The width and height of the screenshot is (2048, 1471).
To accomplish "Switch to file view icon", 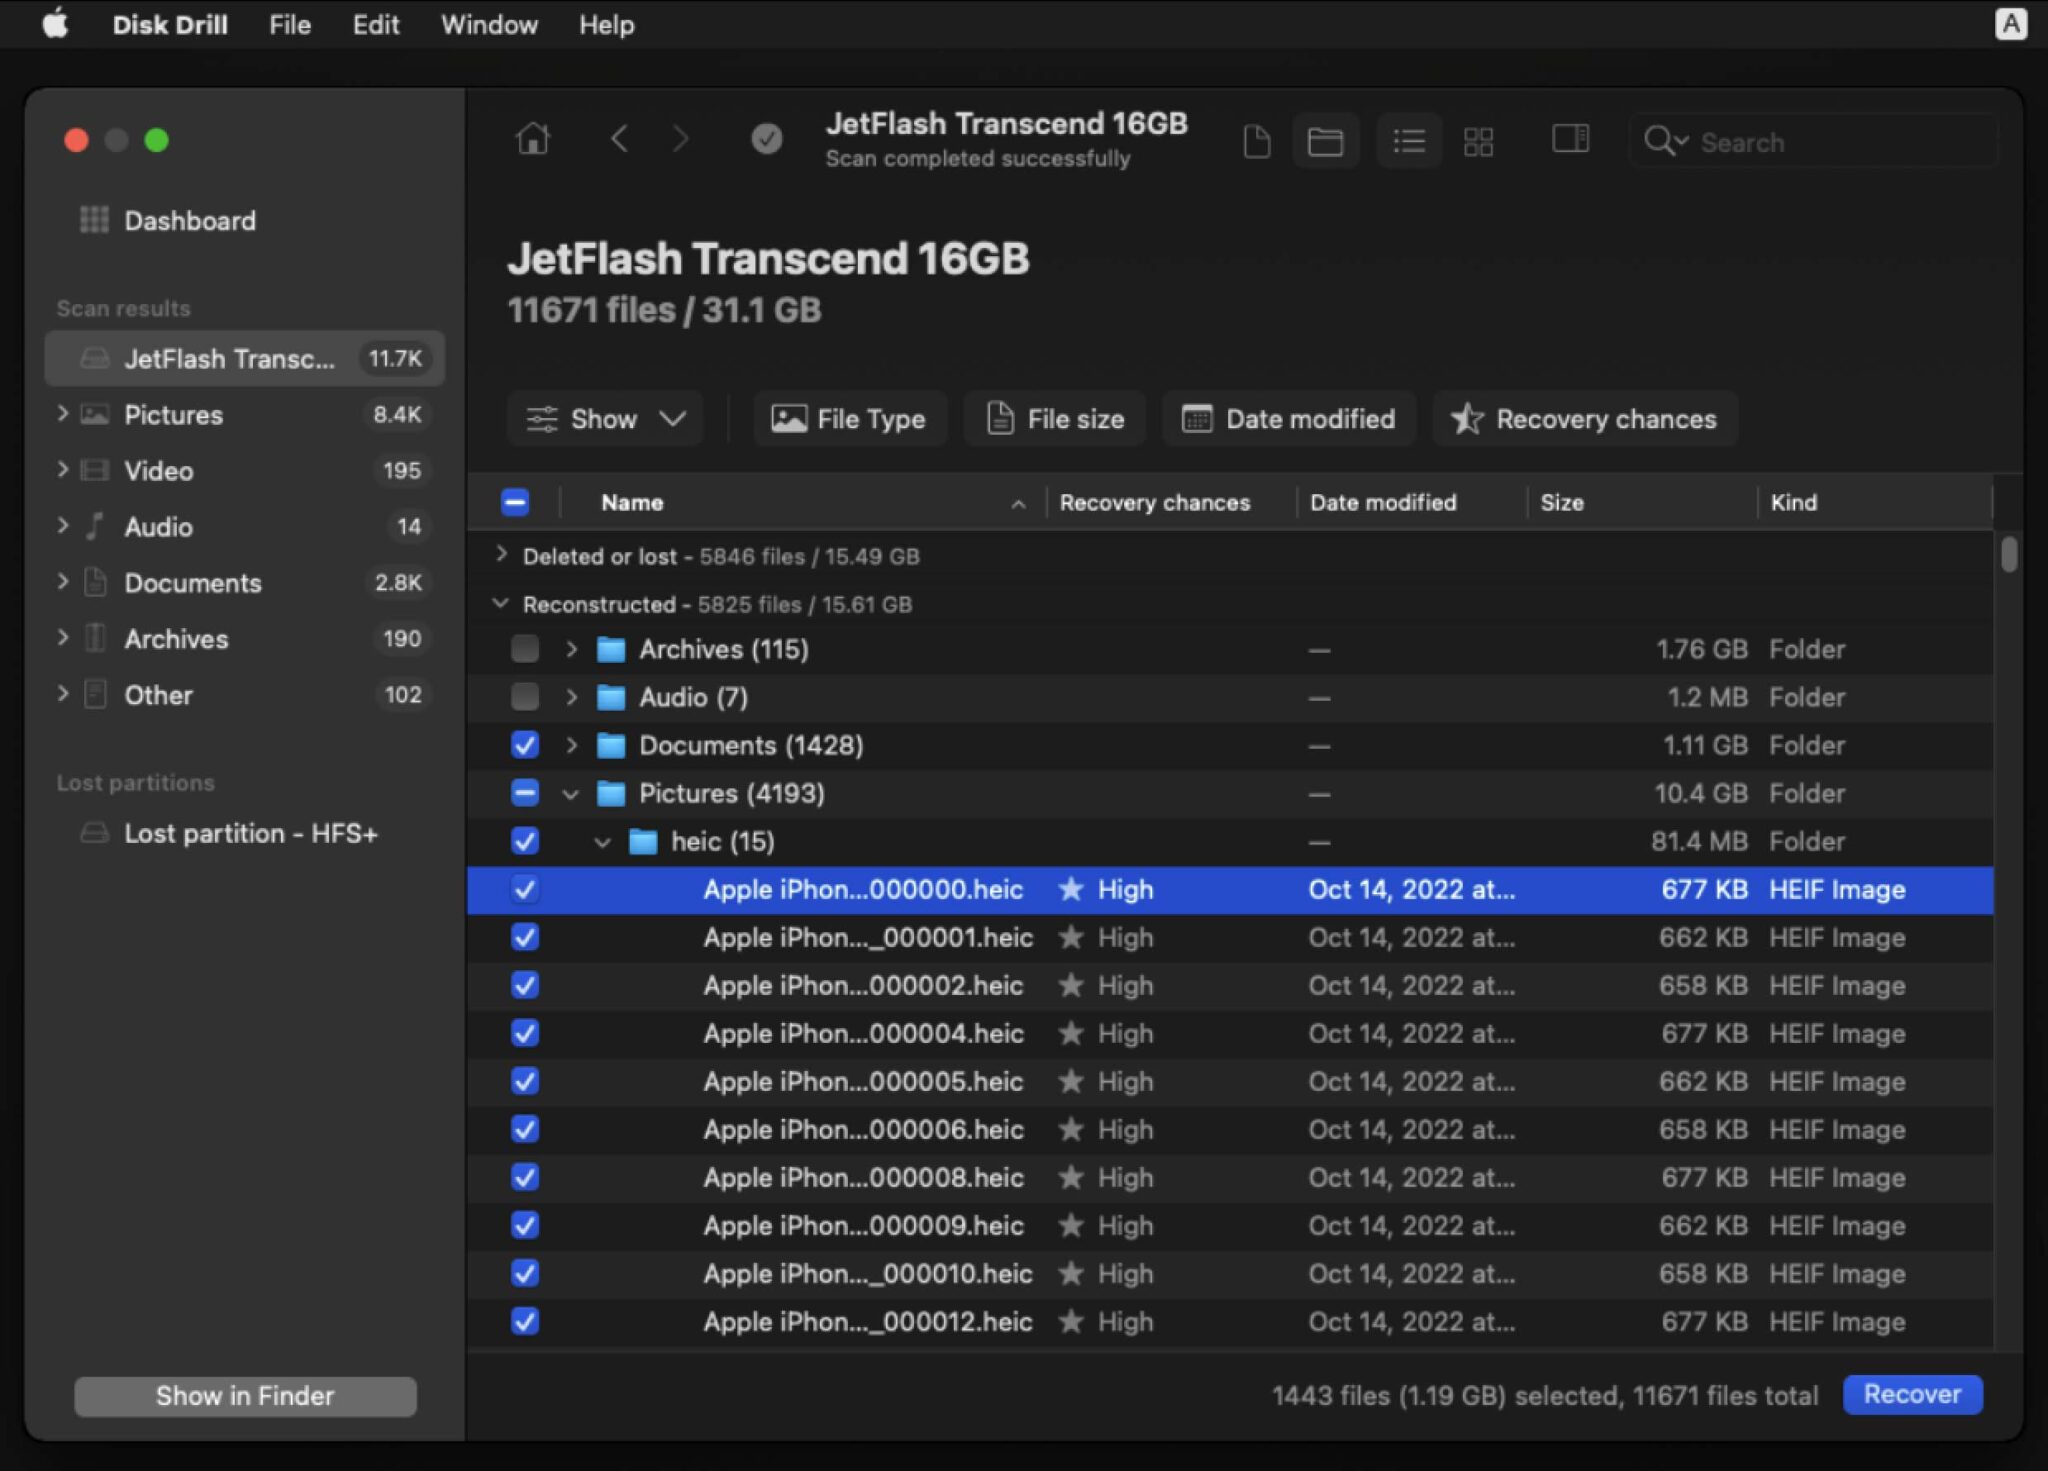I will (x=1257, y=141).
